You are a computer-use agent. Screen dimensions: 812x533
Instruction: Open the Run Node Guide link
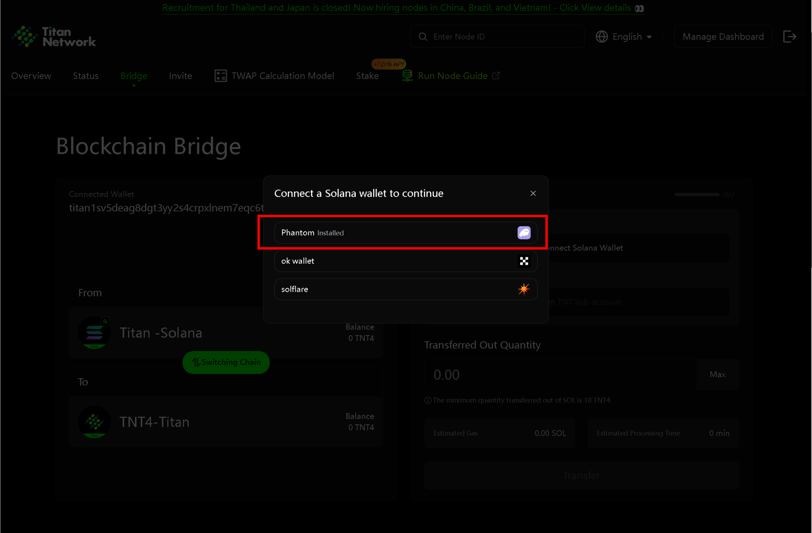point(451,76)
